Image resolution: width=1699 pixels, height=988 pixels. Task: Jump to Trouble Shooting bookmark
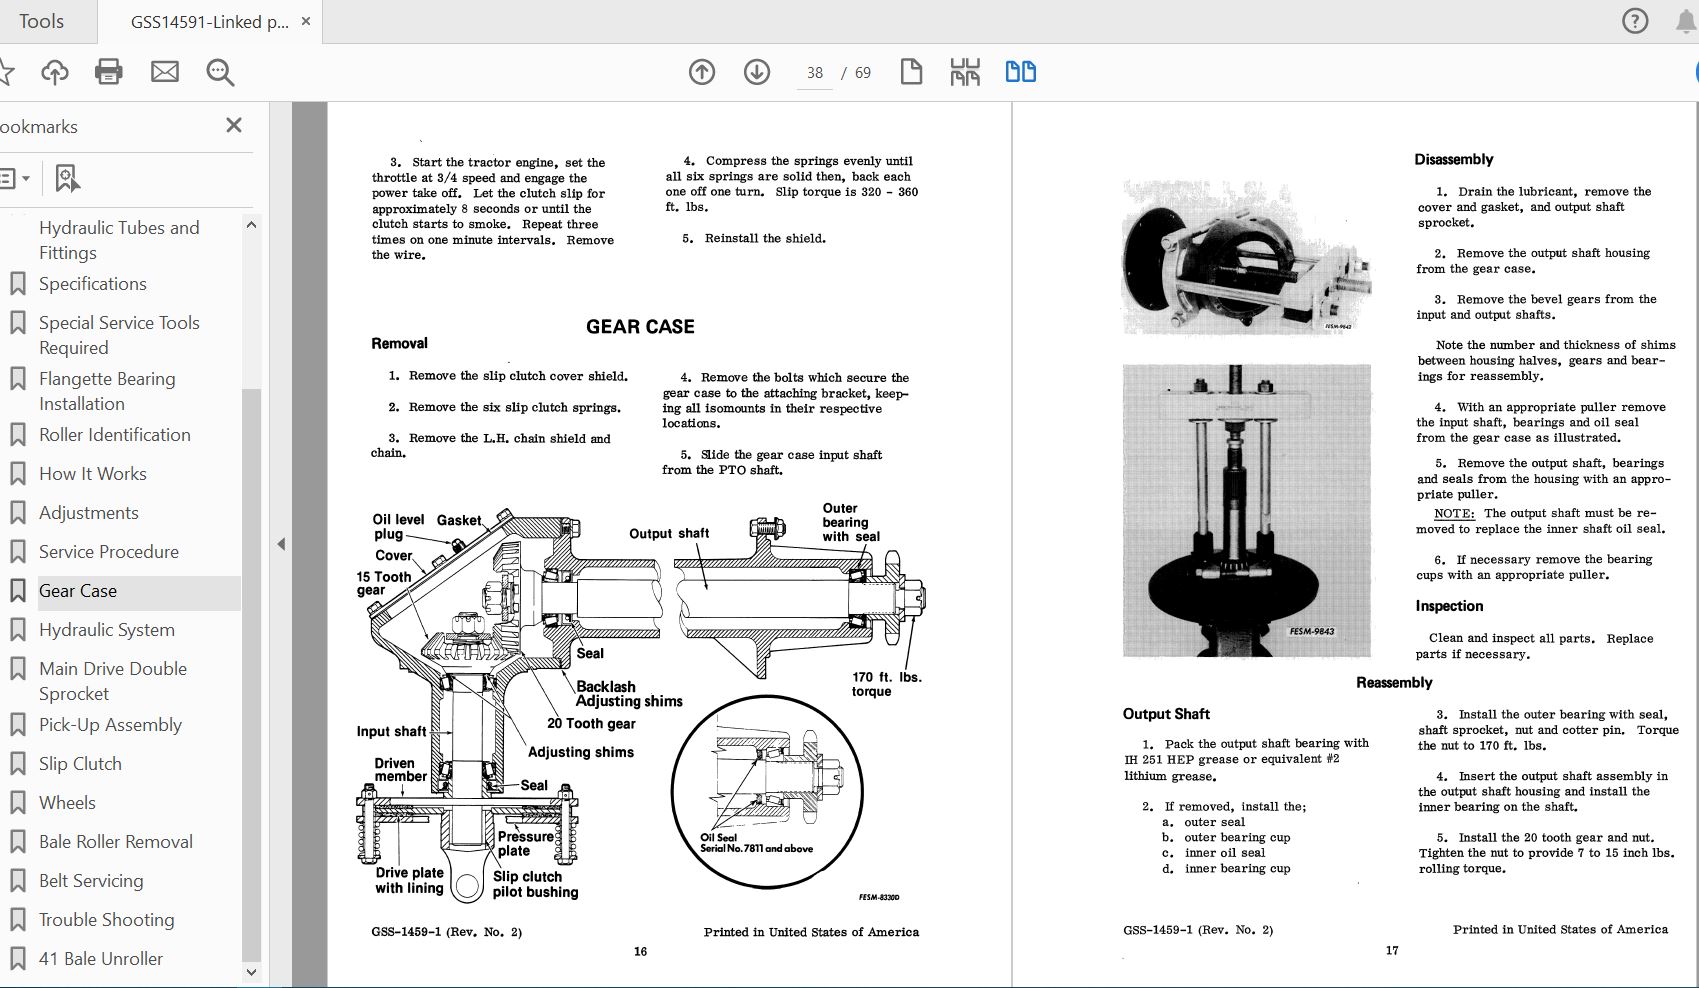pyautogui.click(x=106, y=920)
